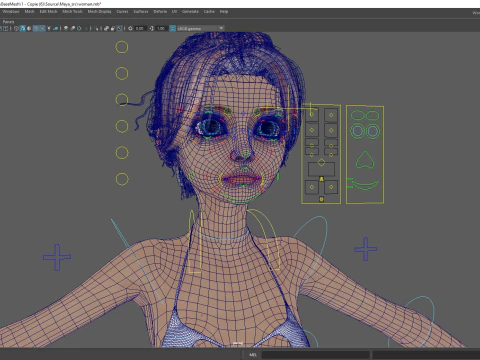Select the blue cross control near left arm
480x360 pixels.
57,257
